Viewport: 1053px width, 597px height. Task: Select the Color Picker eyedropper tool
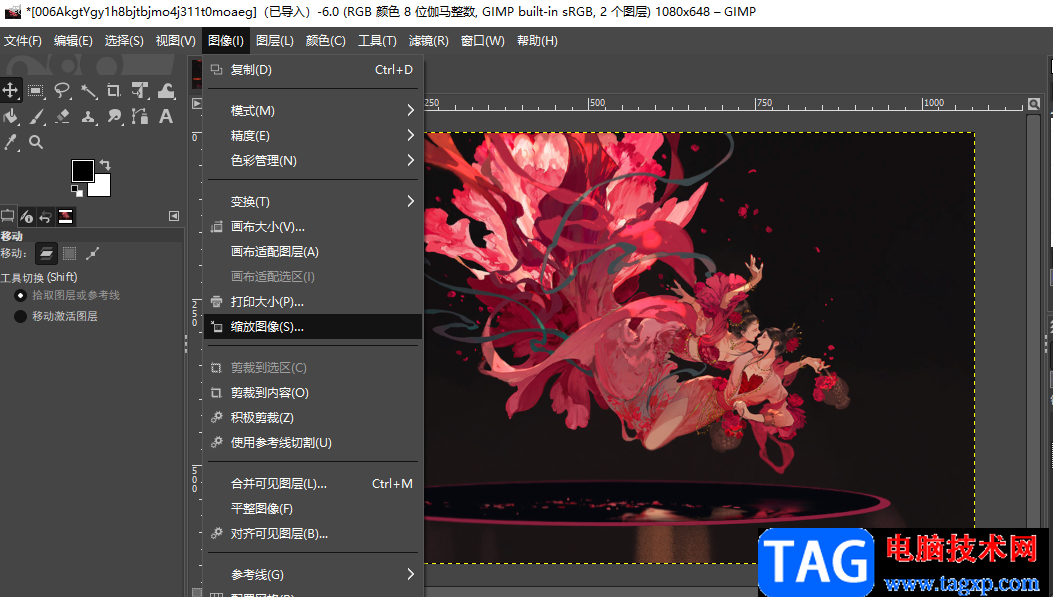[x=11, y=142]
